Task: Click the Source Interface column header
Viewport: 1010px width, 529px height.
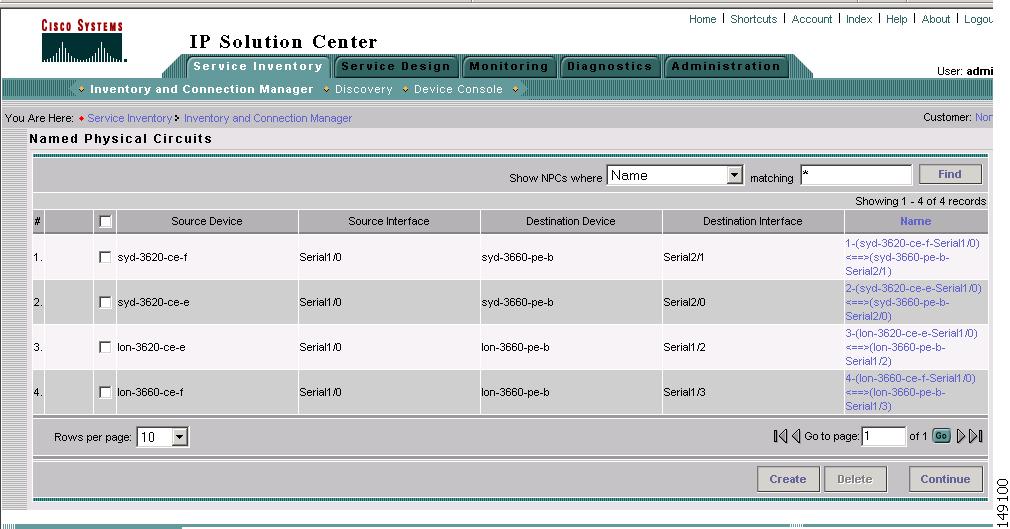Action: (x=389, y=221)
